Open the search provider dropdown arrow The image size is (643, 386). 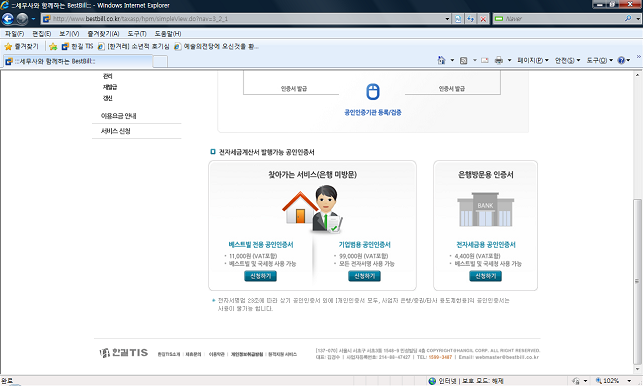[x=638, y=19]
